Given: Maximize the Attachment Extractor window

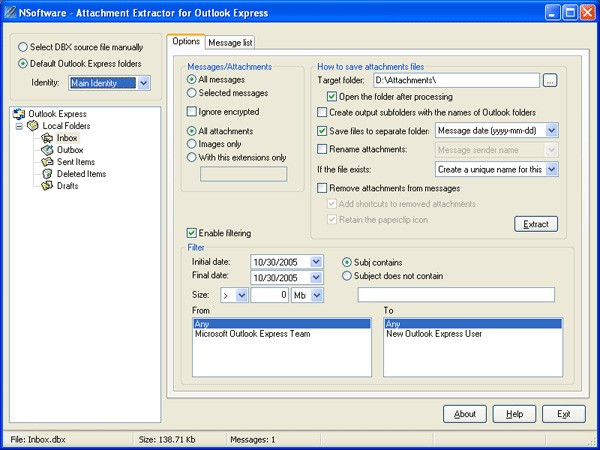Looking at the screenshot, I should [x=570, y=13].
